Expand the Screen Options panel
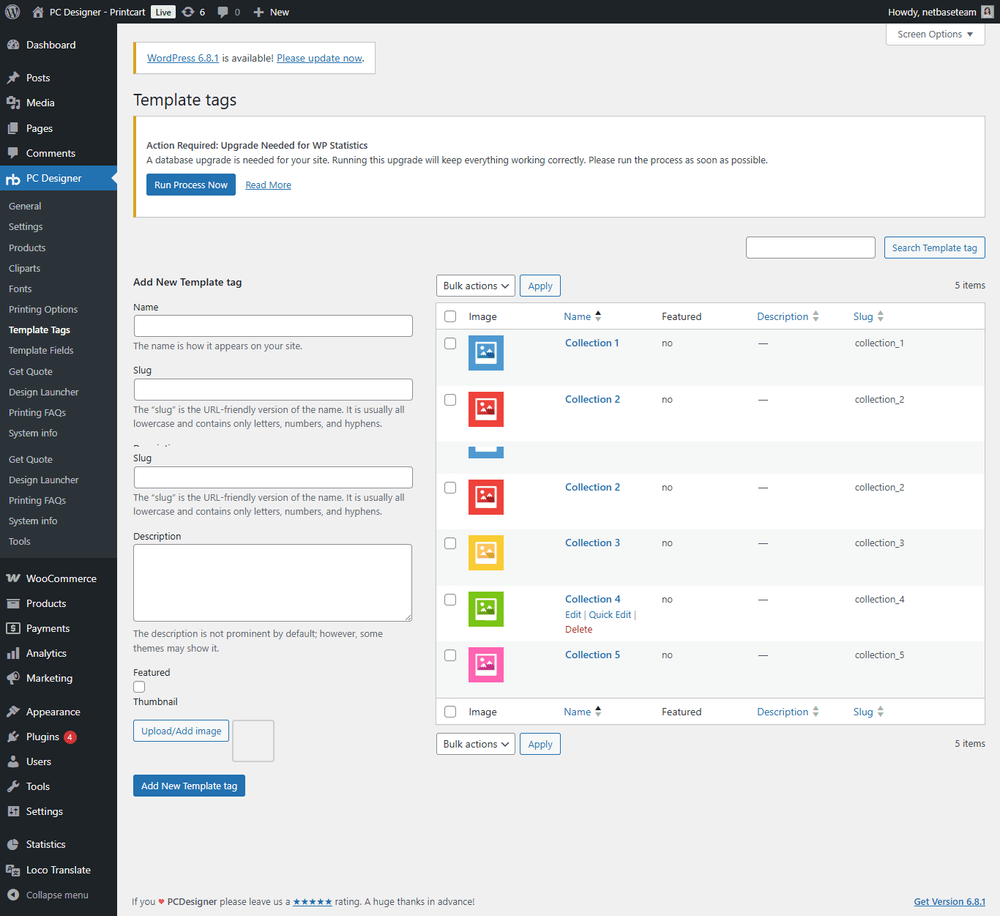Image resolution: width=1000 pixels, height=916 pixels. [935, 34]
